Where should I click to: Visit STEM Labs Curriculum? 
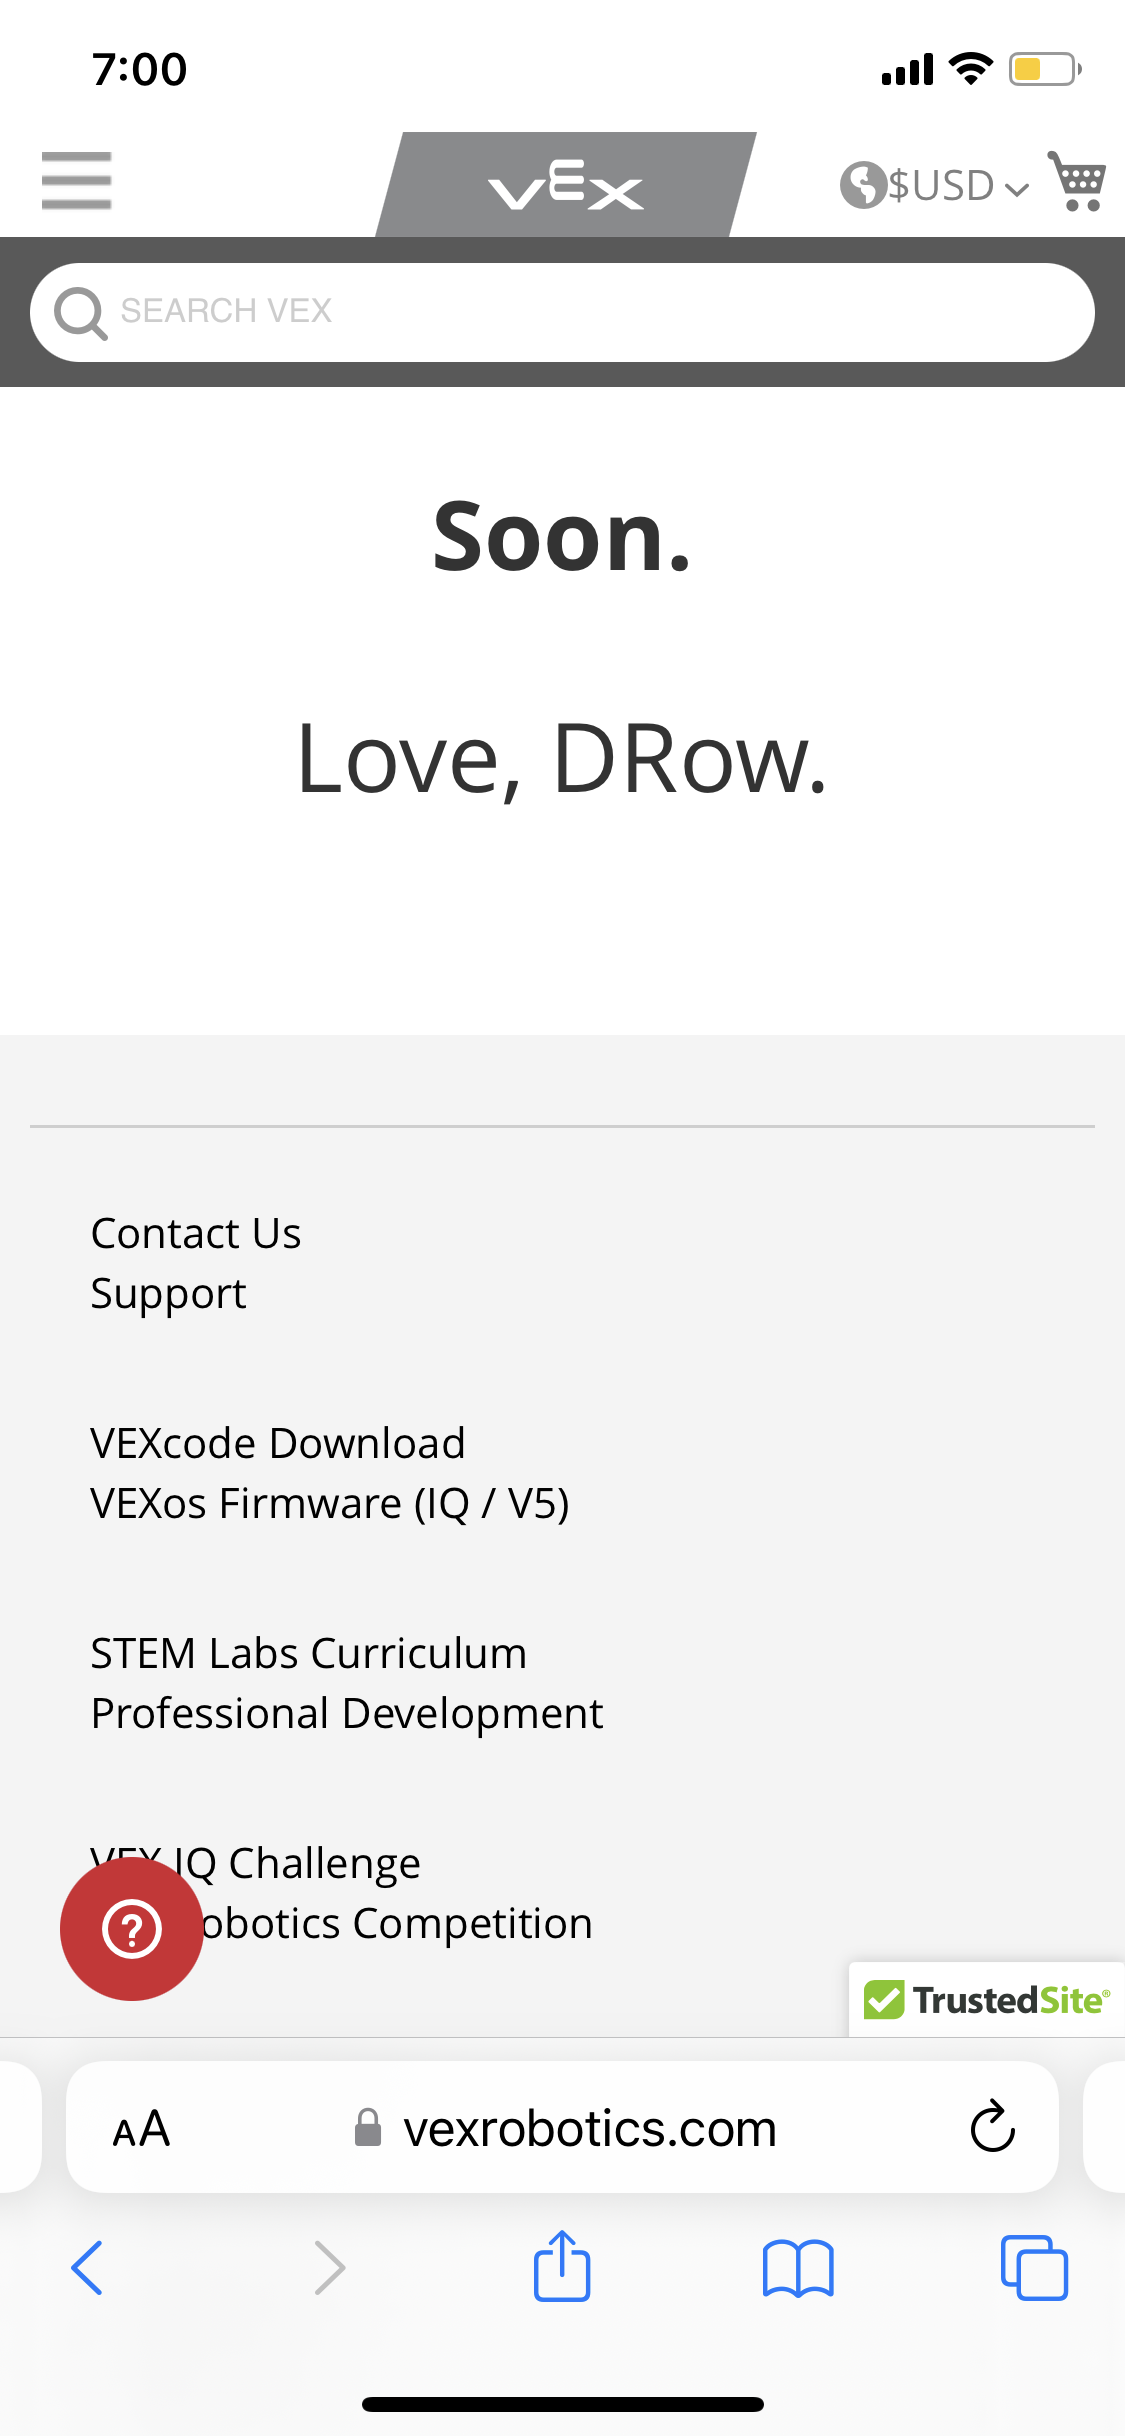tap(308, 1654)
